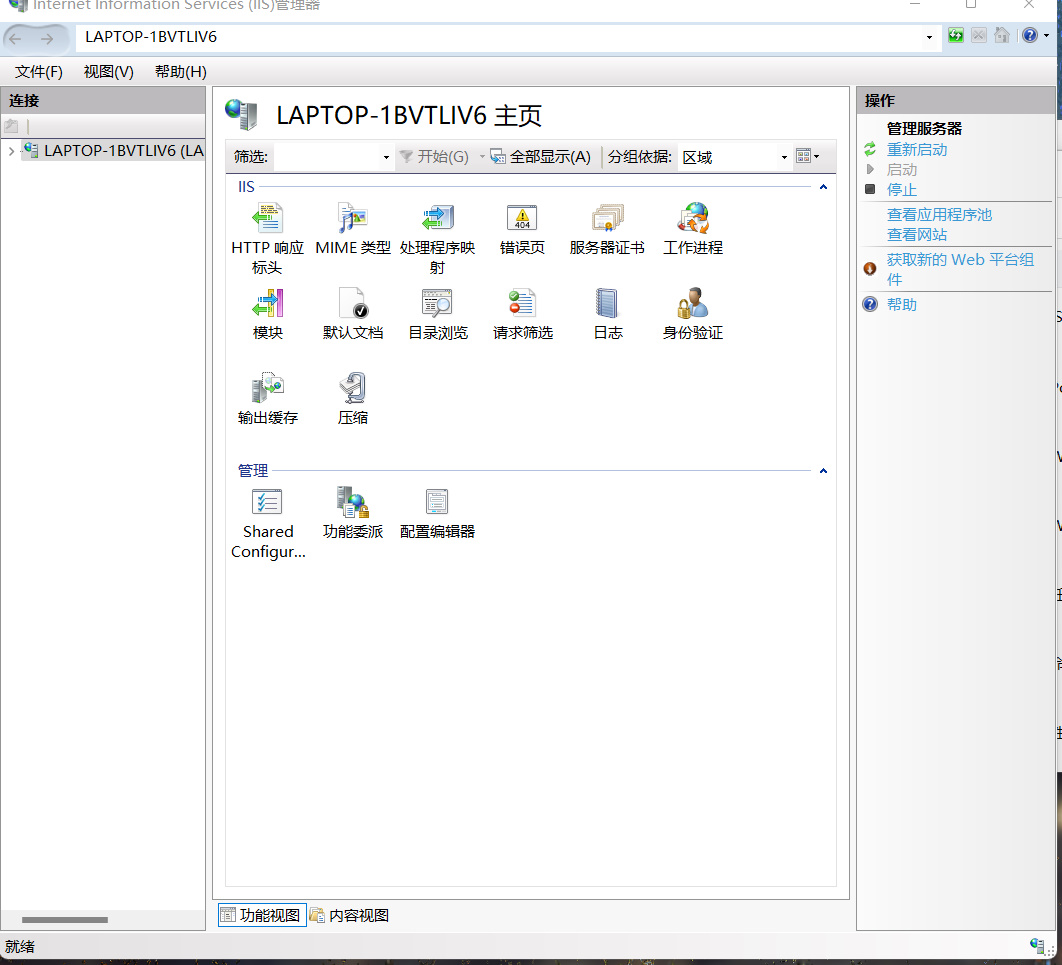The width and height of the screenshot is (1062, 965).
Task: Click the blue help icon in the address bar toolbar
Action: (1029, 35)
